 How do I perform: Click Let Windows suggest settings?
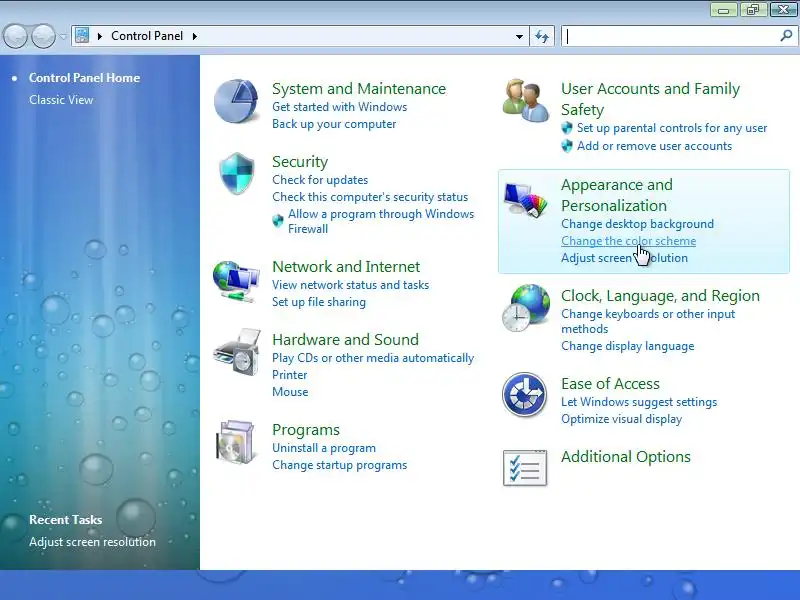coord(639,402)
